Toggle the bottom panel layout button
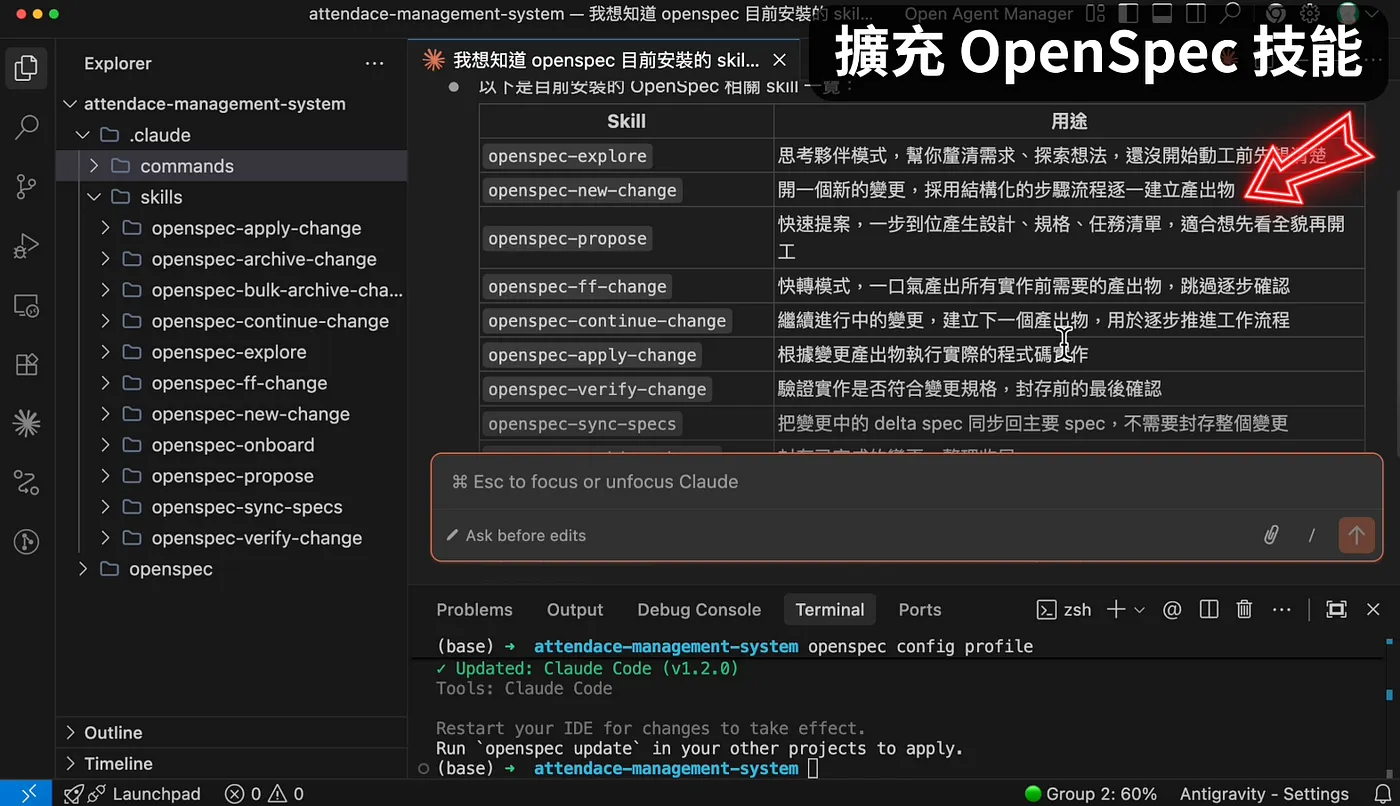 point(1161,14)
